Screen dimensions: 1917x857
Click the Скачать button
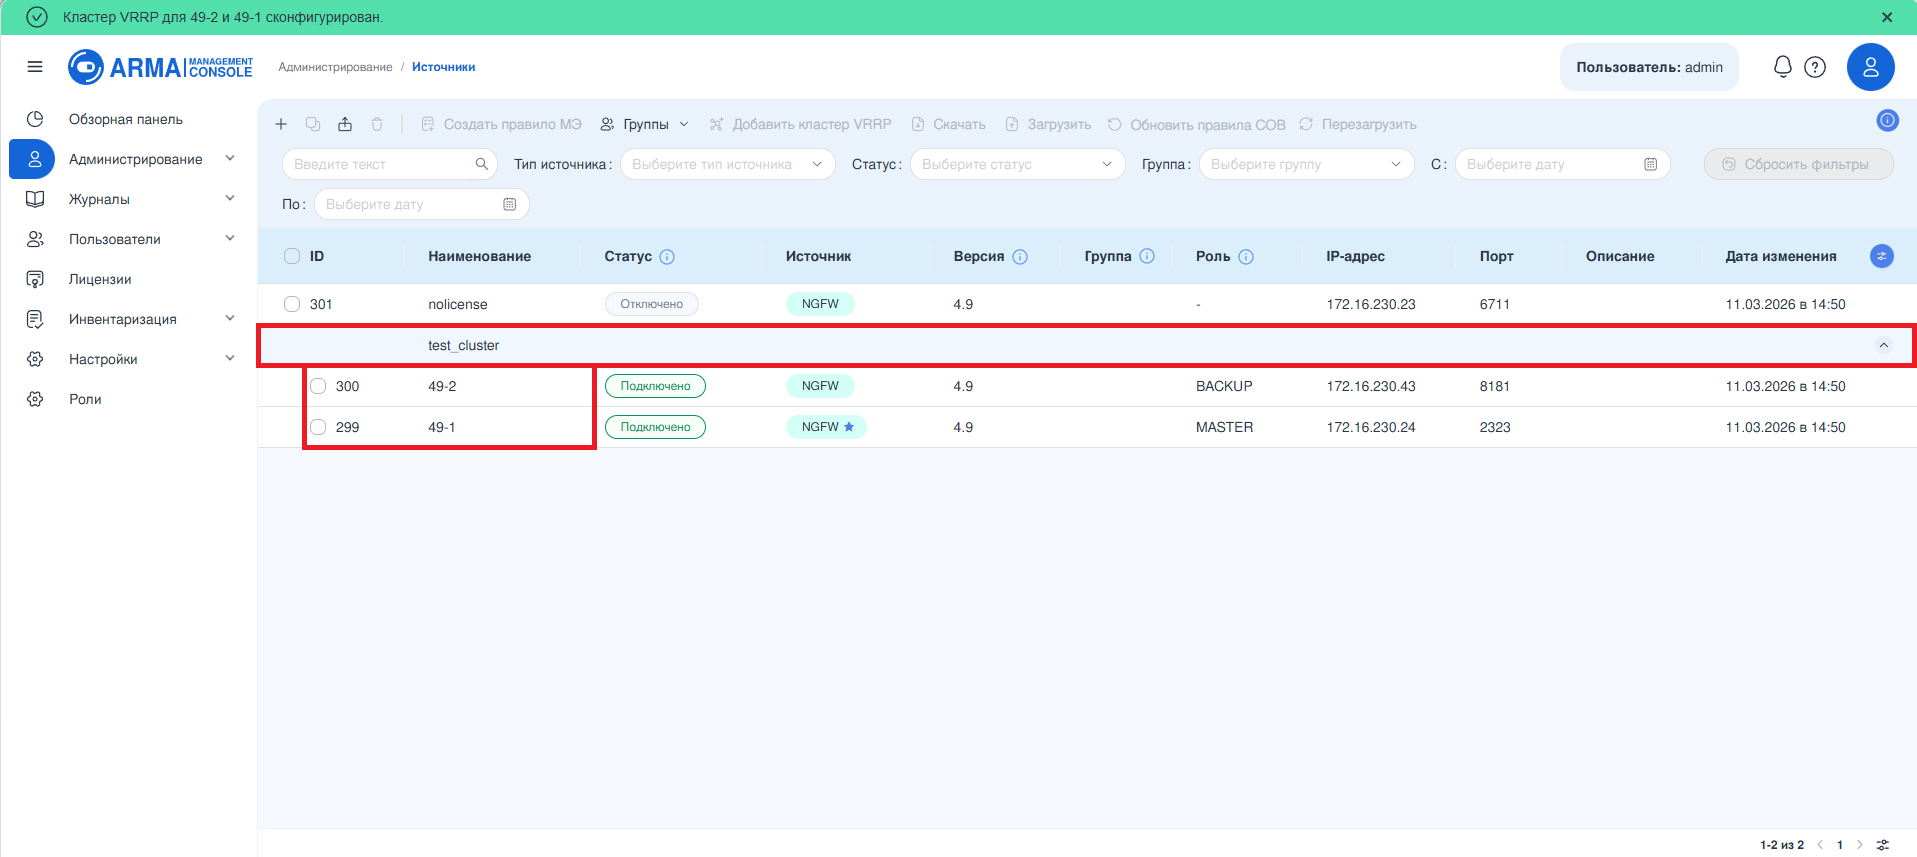tap(948, 124)
